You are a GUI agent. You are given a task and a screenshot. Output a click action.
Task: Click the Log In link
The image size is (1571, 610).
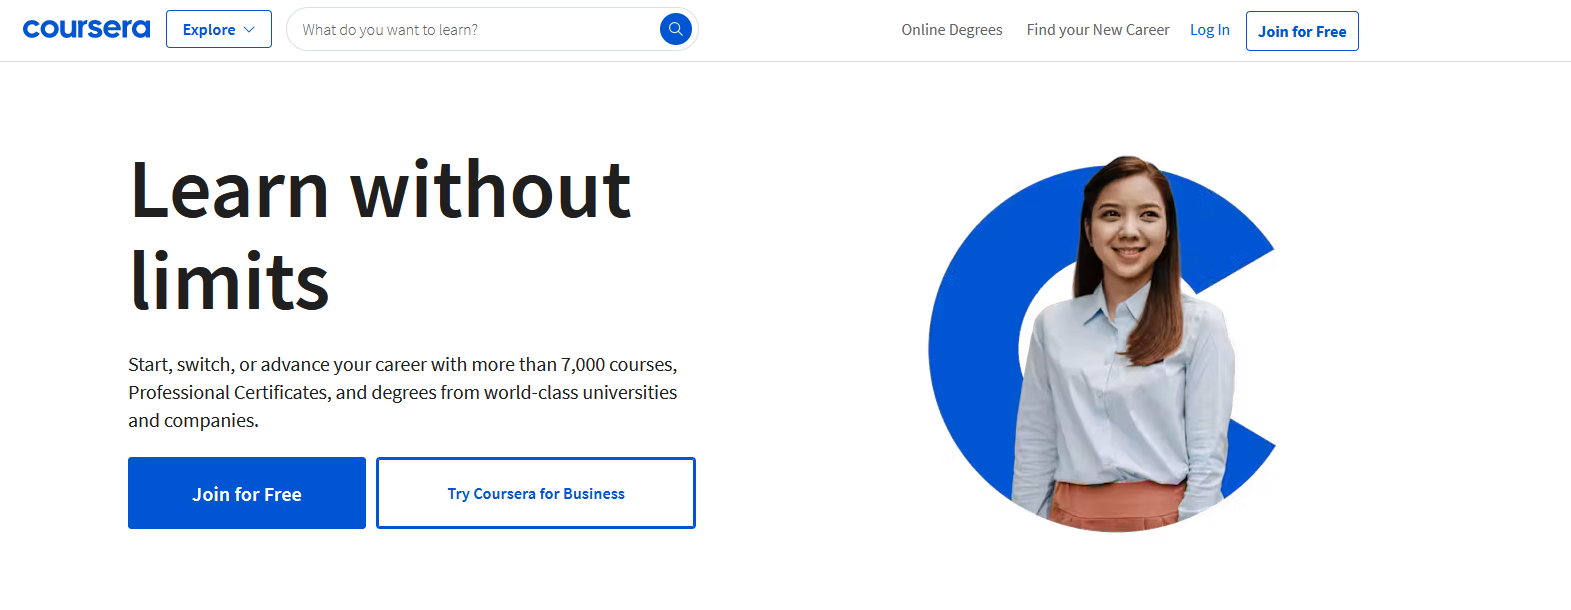[x=1210, y=30]
